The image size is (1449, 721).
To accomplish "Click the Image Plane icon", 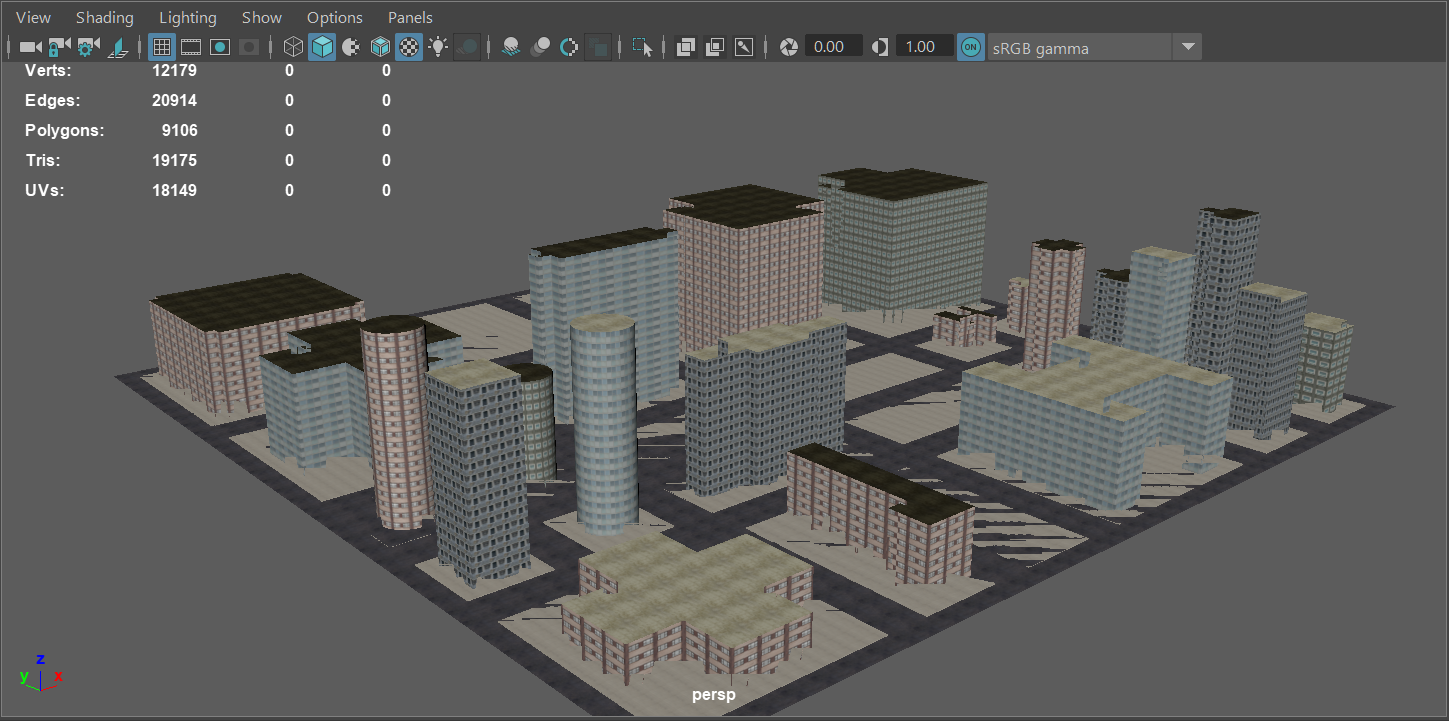I will pyautogui.click(x=118, y=47).
